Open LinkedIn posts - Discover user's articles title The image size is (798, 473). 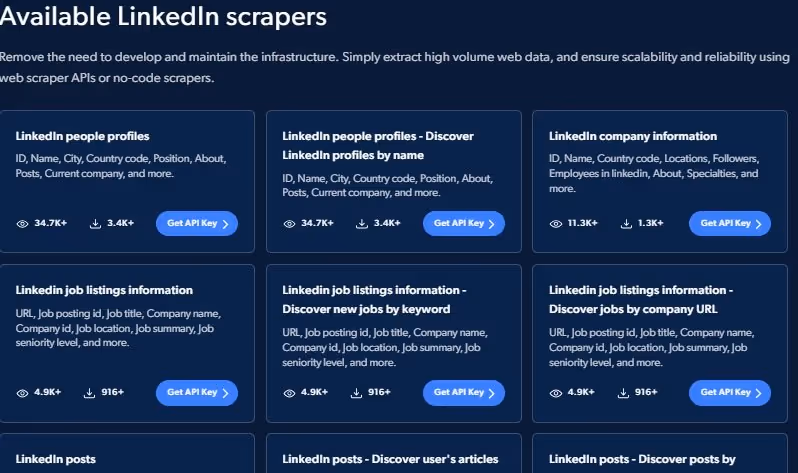390,459
